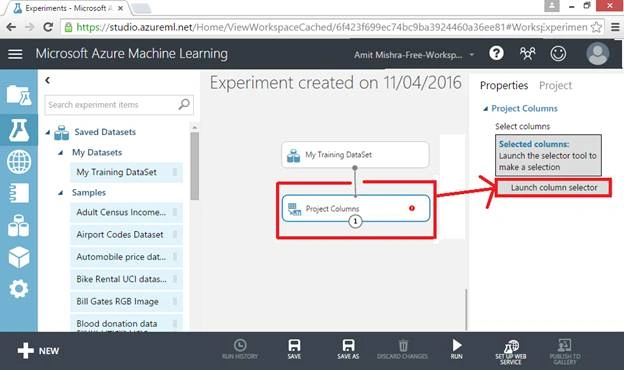Click Discard Changes trash icon
Viewport: 624px width, 370px height.
pos(402,349)
